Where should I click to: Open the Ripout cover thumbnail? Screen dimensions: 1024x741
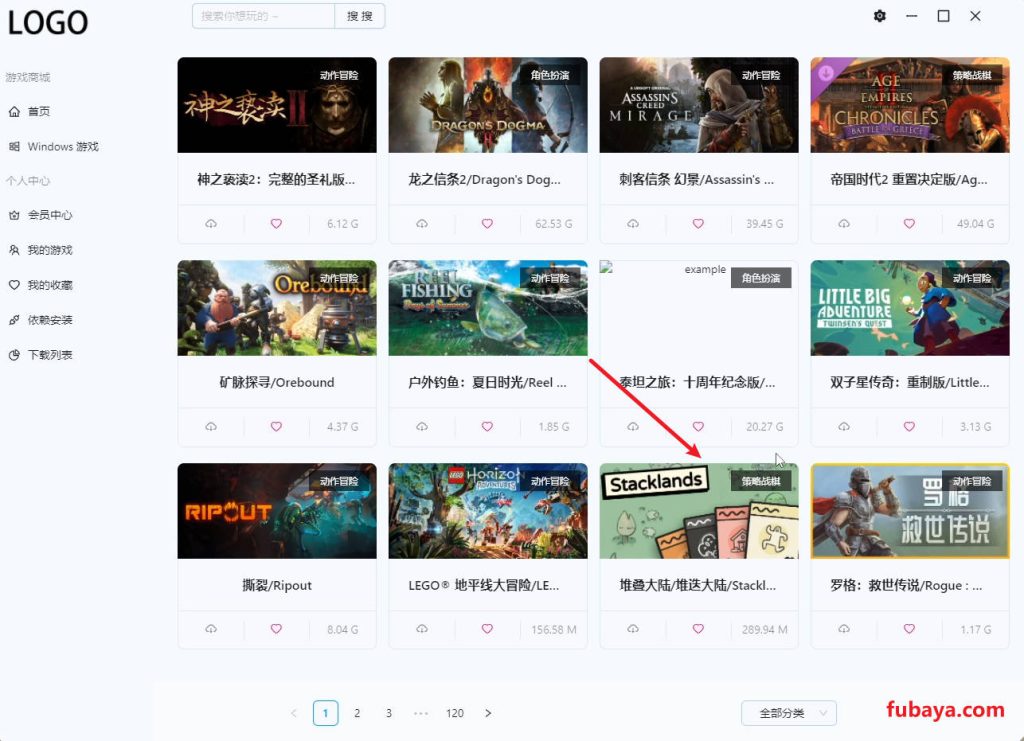tap(277, 511)
